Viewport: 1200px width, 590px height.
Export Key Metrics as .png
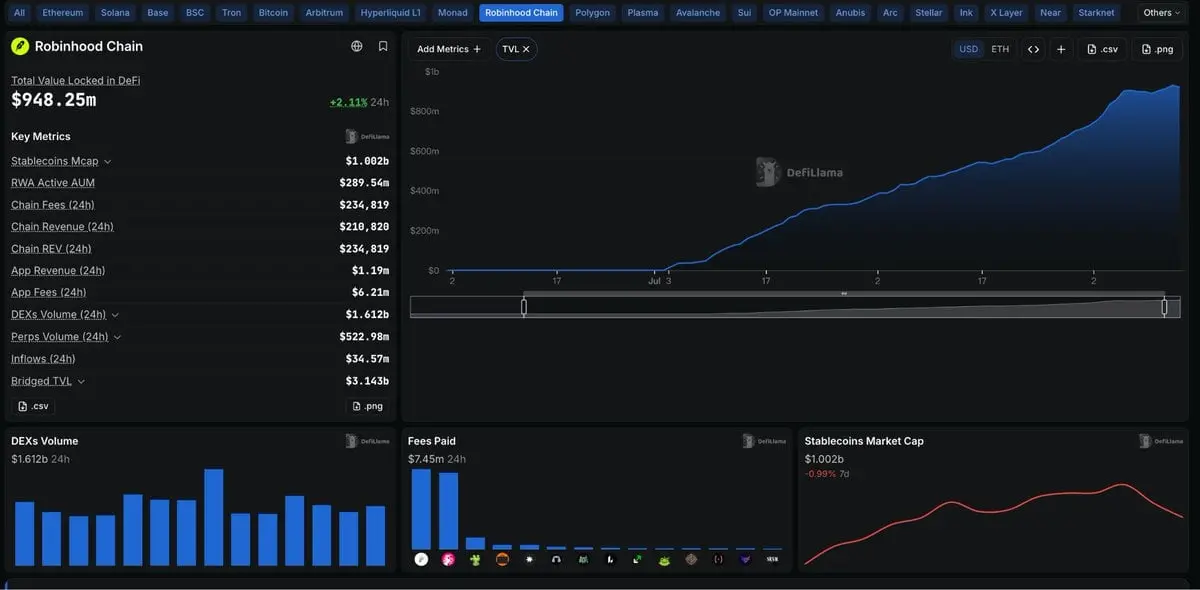pyautogui.click(x=368, y=406)
